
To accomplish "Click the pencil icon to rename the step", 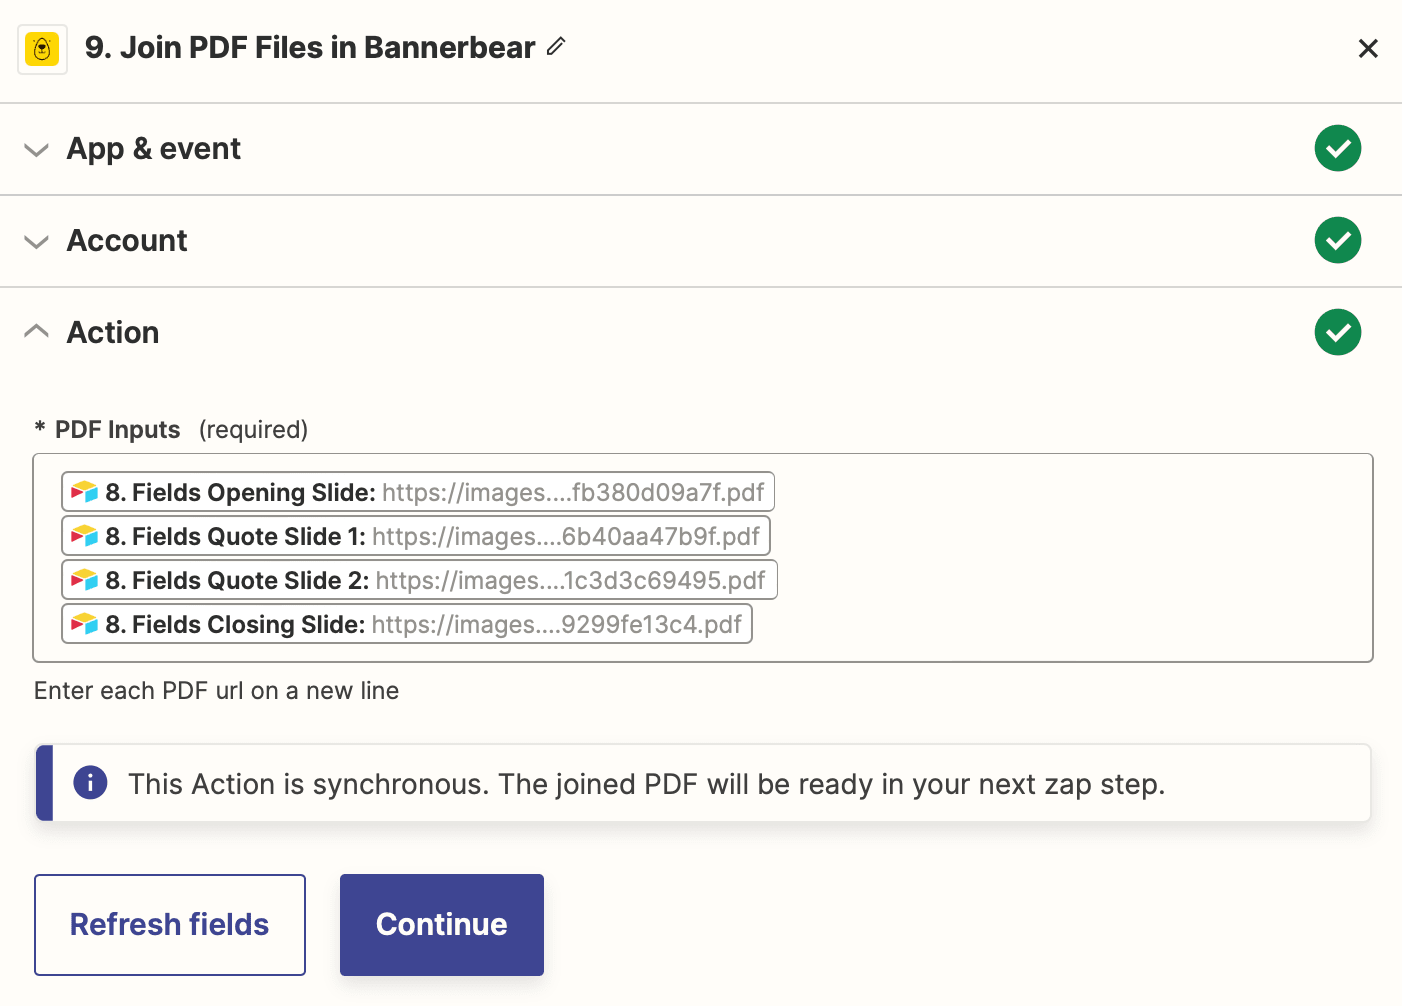I will (556, 46).
